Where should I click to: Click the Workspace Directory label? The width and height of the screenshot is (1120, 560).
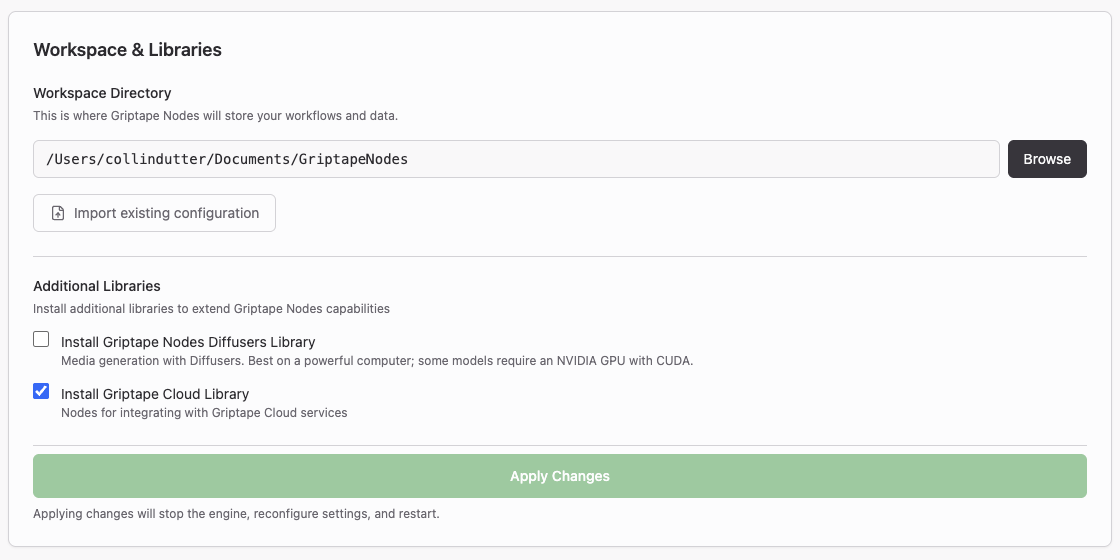click(102, 93)
